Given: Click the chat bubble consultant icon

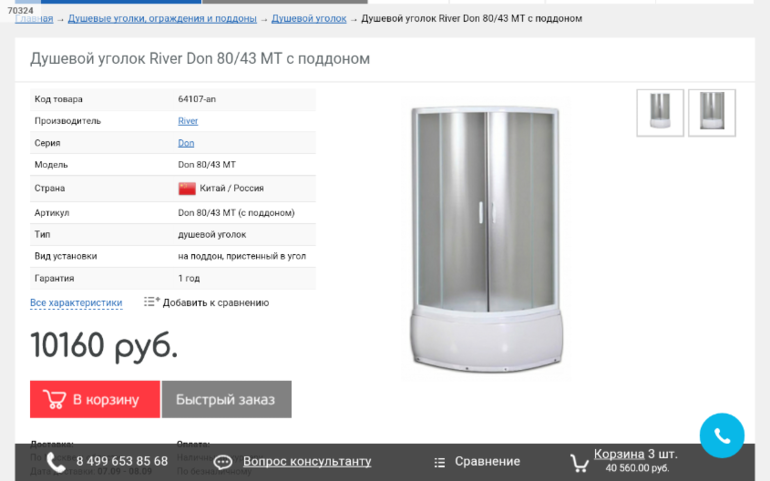Looking at the screenshot, I should pyautogui.click(x=222, y=462).
